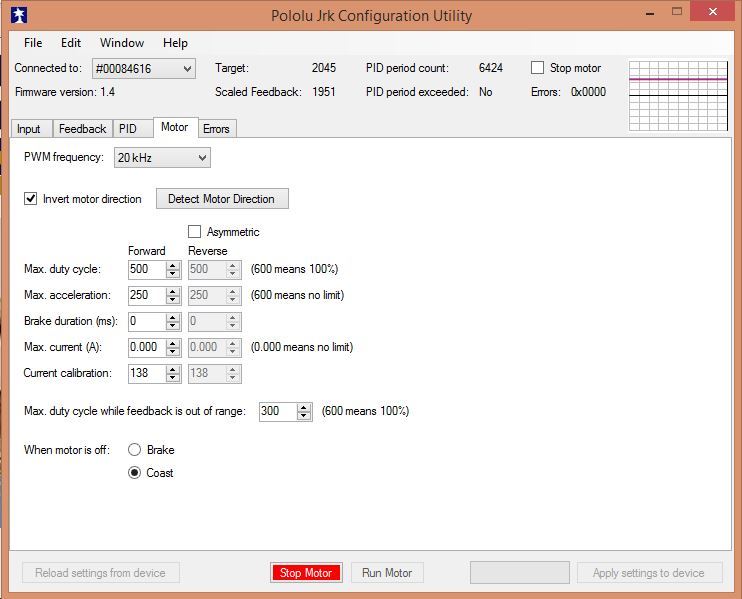The image size is (742, 599).
Task: Enable the Stop motor checkbox
Action: (x=538, y=68)
